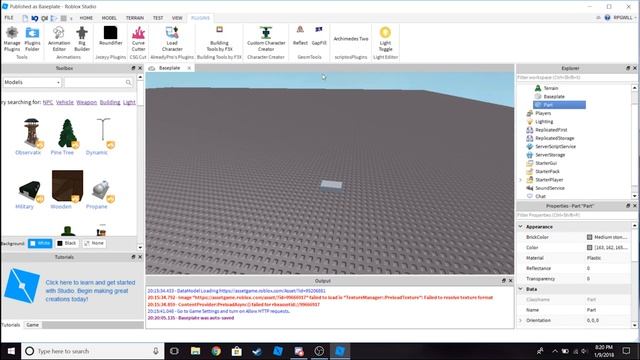Select the Curve Cutter plugin
This screenshot has width=640, height=360.
[x=138, y=39]
